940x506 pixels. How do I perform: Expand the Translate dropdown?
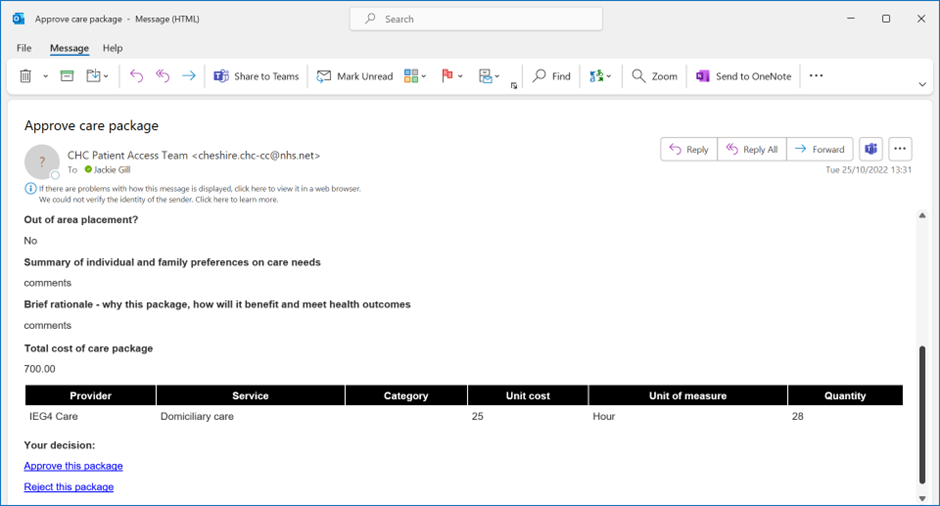tap(600, 76)
